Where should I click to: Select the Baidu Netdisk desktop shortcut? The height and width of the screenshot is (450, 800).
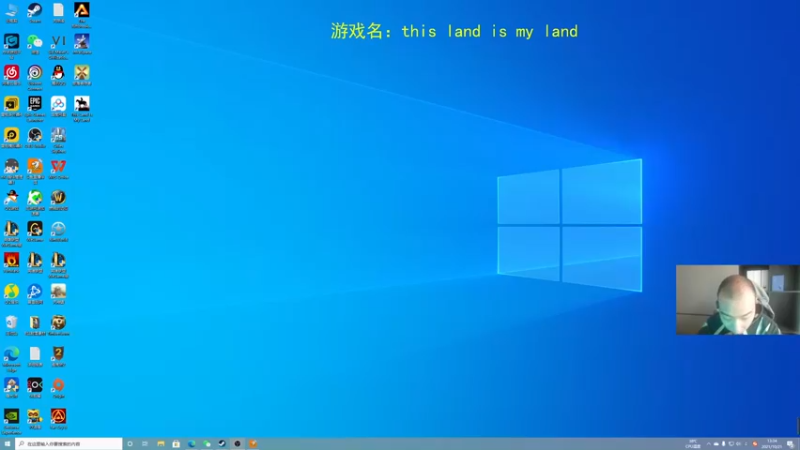point(58,106)
